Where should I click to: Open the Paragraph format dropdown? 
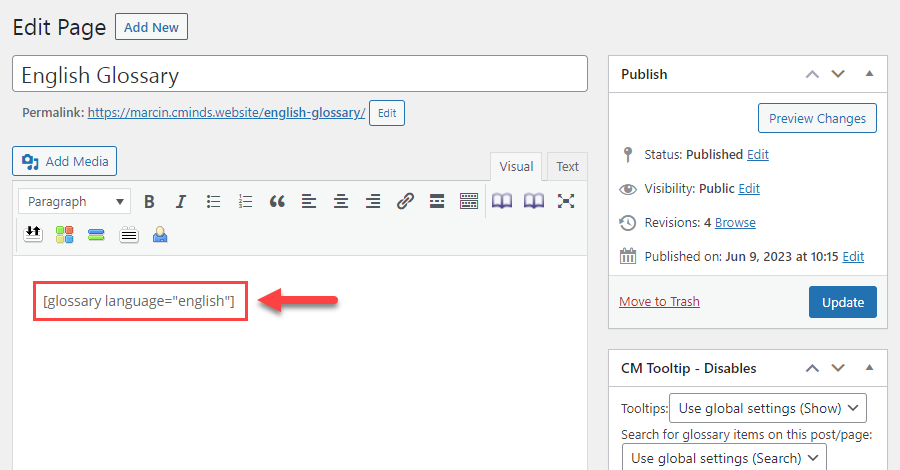75,201
